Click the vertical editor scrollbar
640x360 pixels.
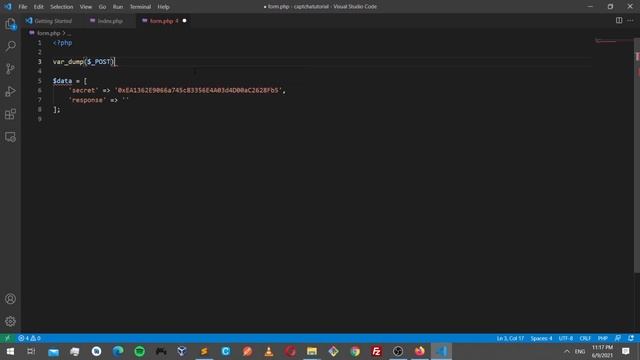[x=637, y=155]
